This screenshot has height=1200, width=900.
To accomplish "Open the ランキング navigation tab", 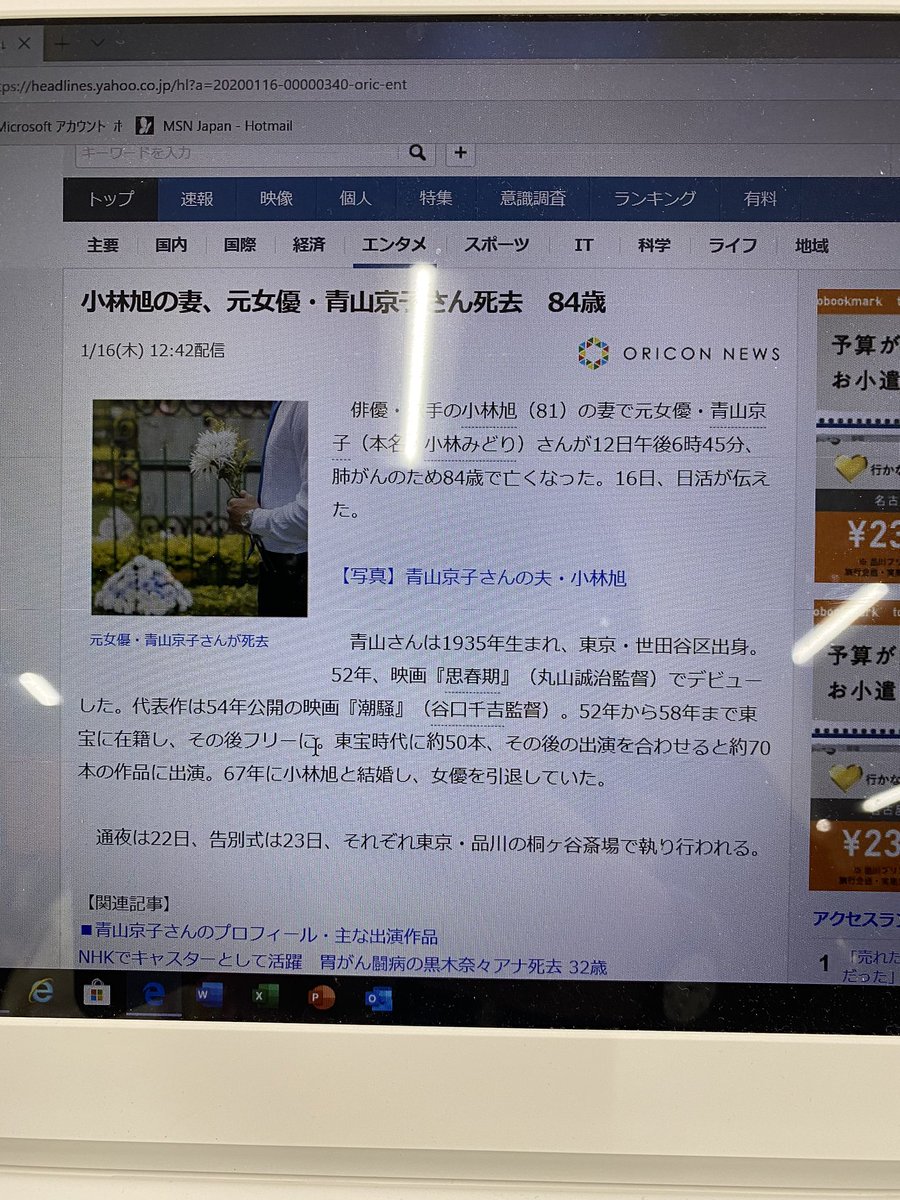I will pyautogui.click(x=654, y=198).
